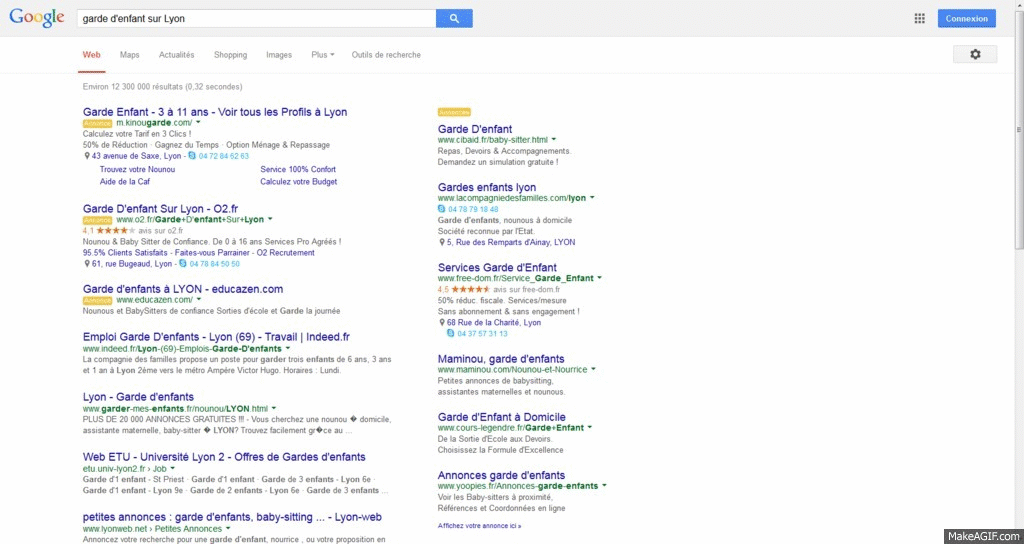The width and height of the screenshot is (1024, 544).
Task: Click the search input field
Action: (255, 18)
